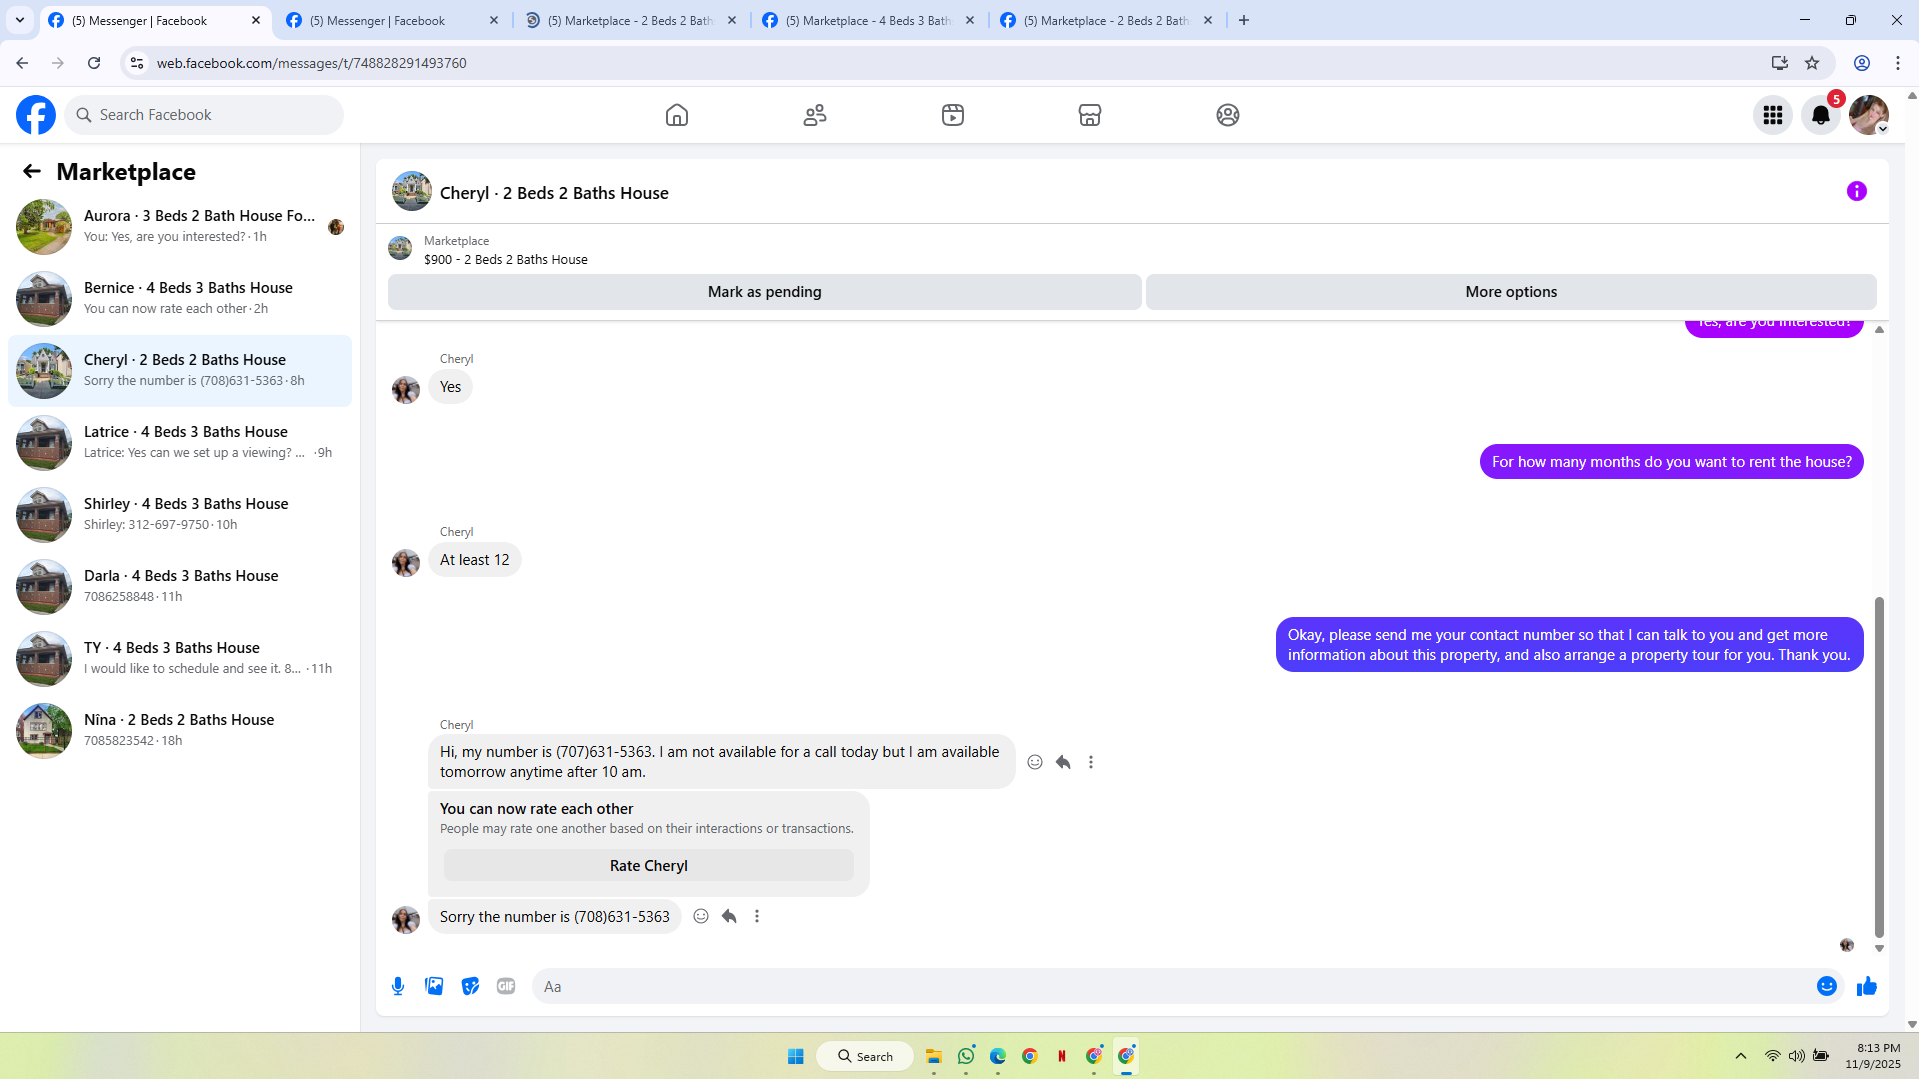
Task: Go to the Home feed icon
Action: (677, 115)
